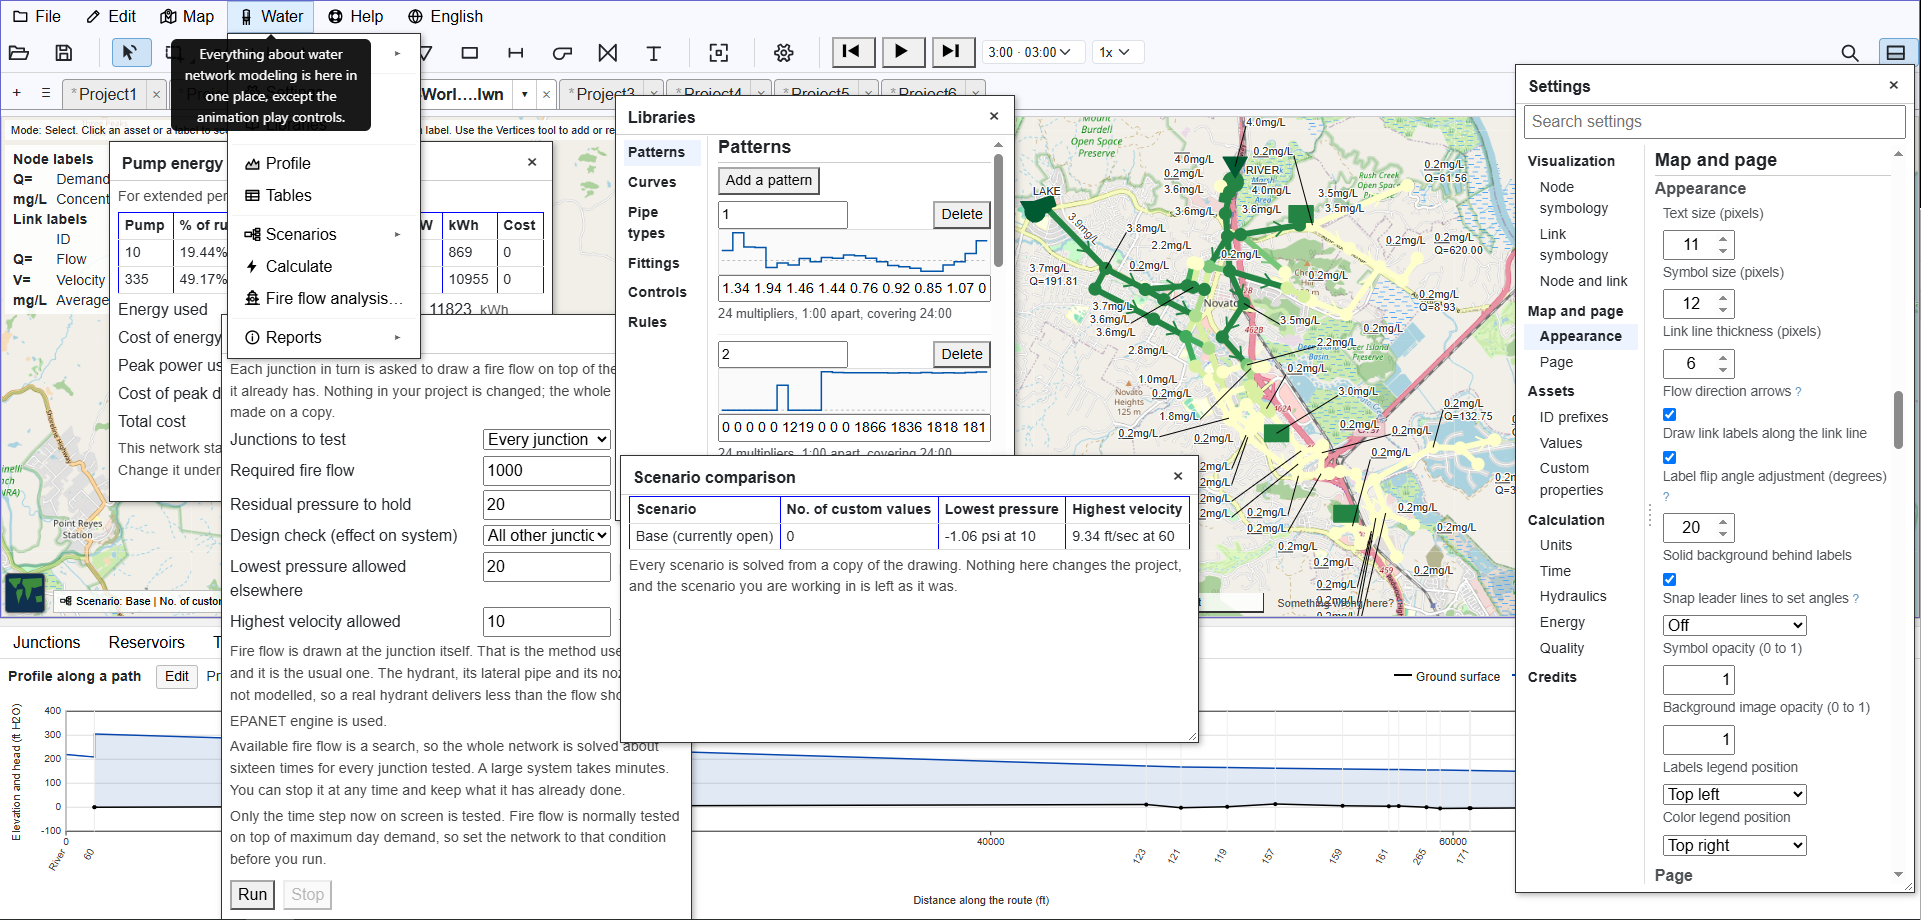Toggle Draw link labels along link line
Screen dimensions: 1921x920
[x=1670, y=457]
